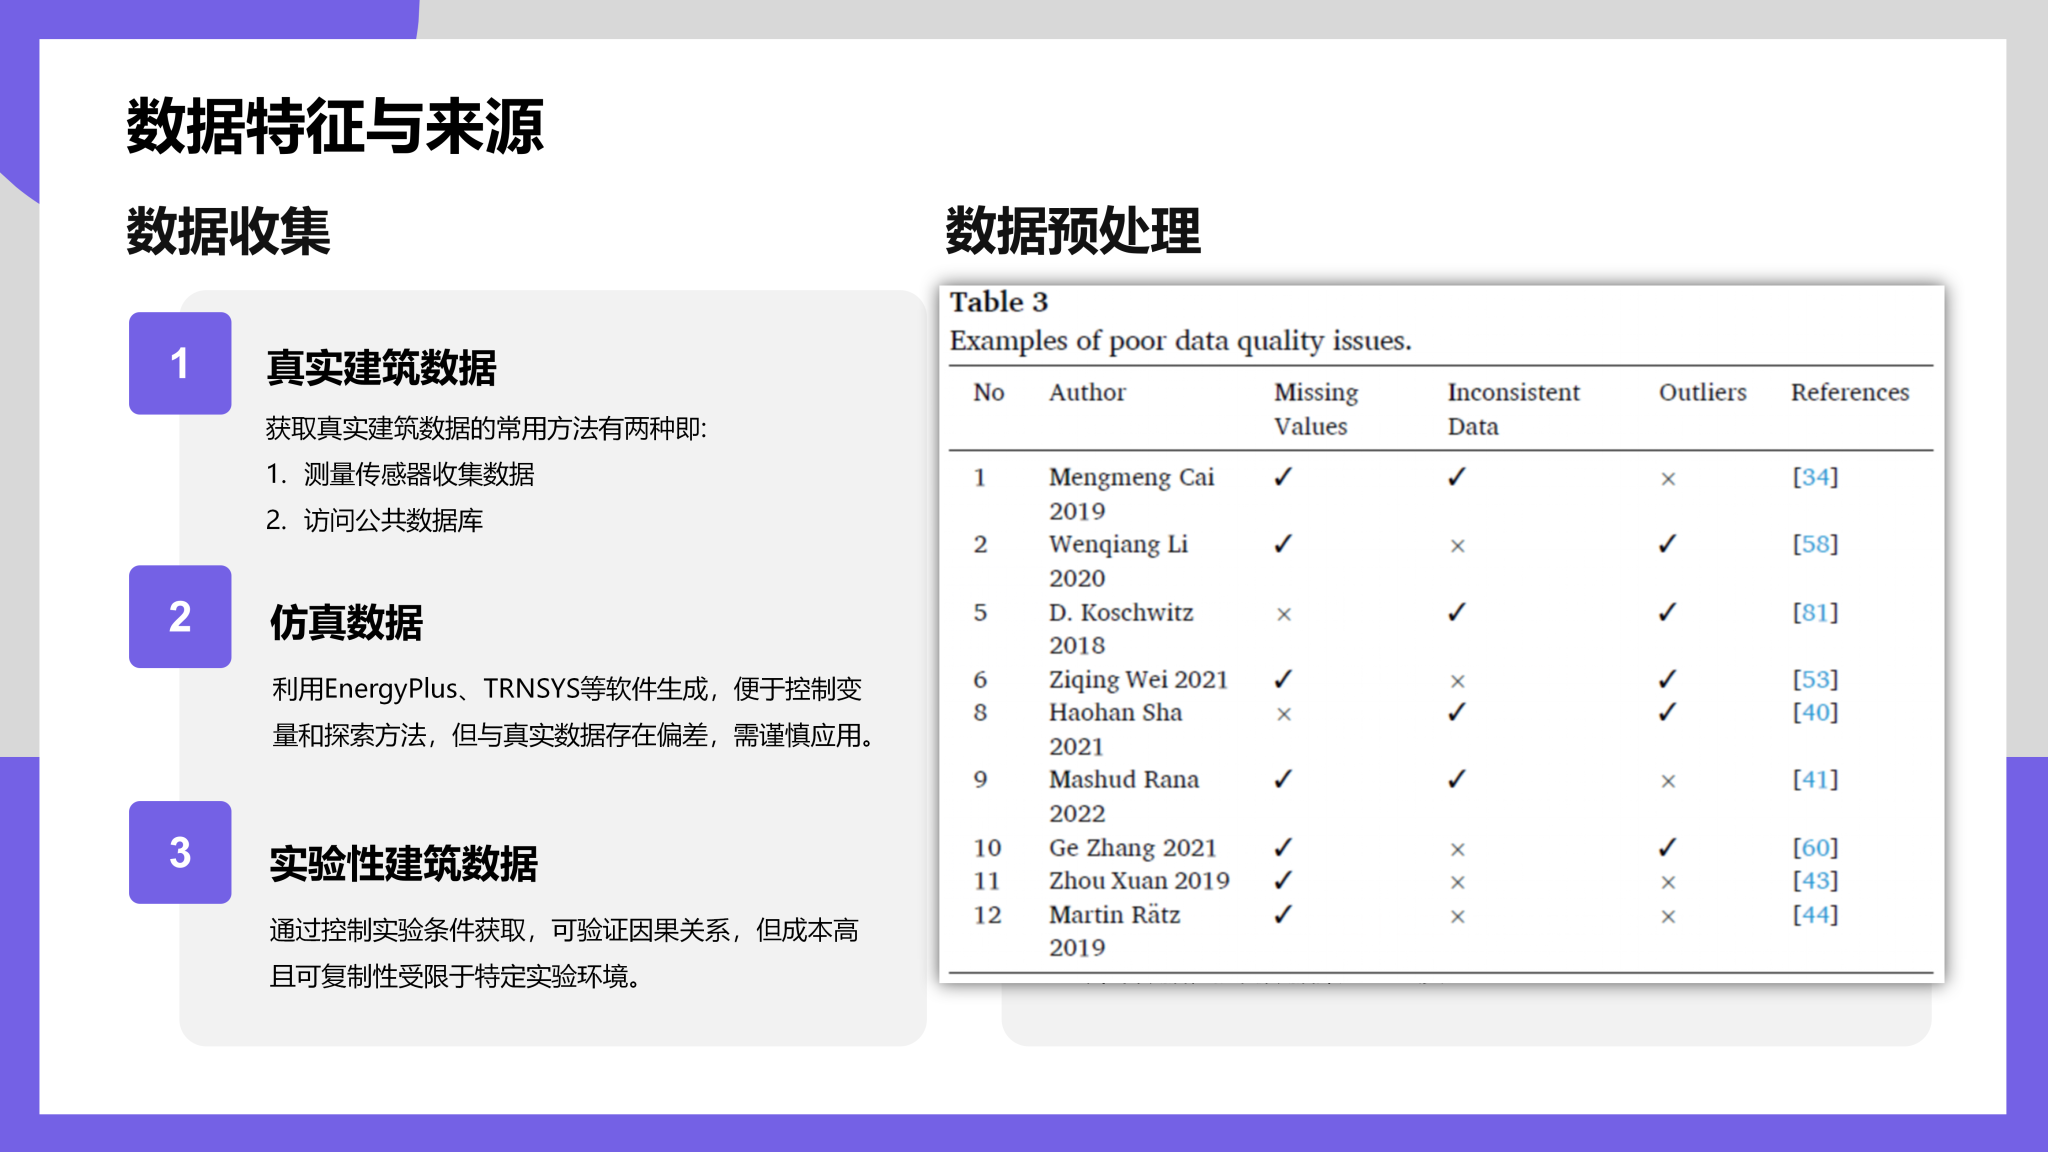Open reference link [44]
The height and width of the screenshot is (1152, 2048).
click(x=1814, y=914)
